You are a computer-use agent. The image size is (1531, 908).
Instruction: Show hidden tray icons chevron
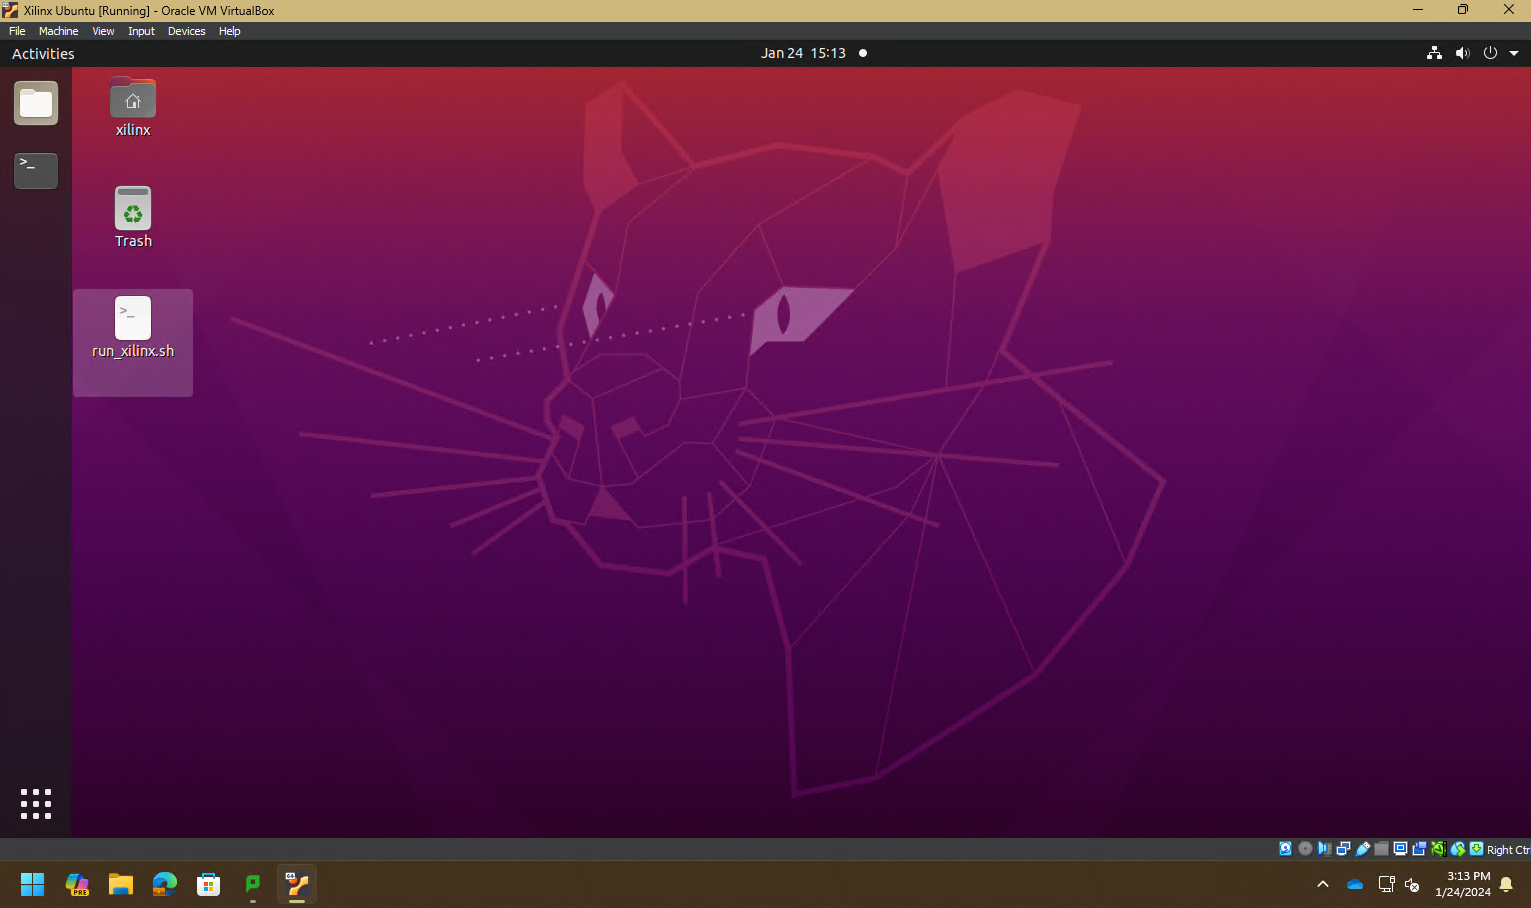coord(1323,884)
